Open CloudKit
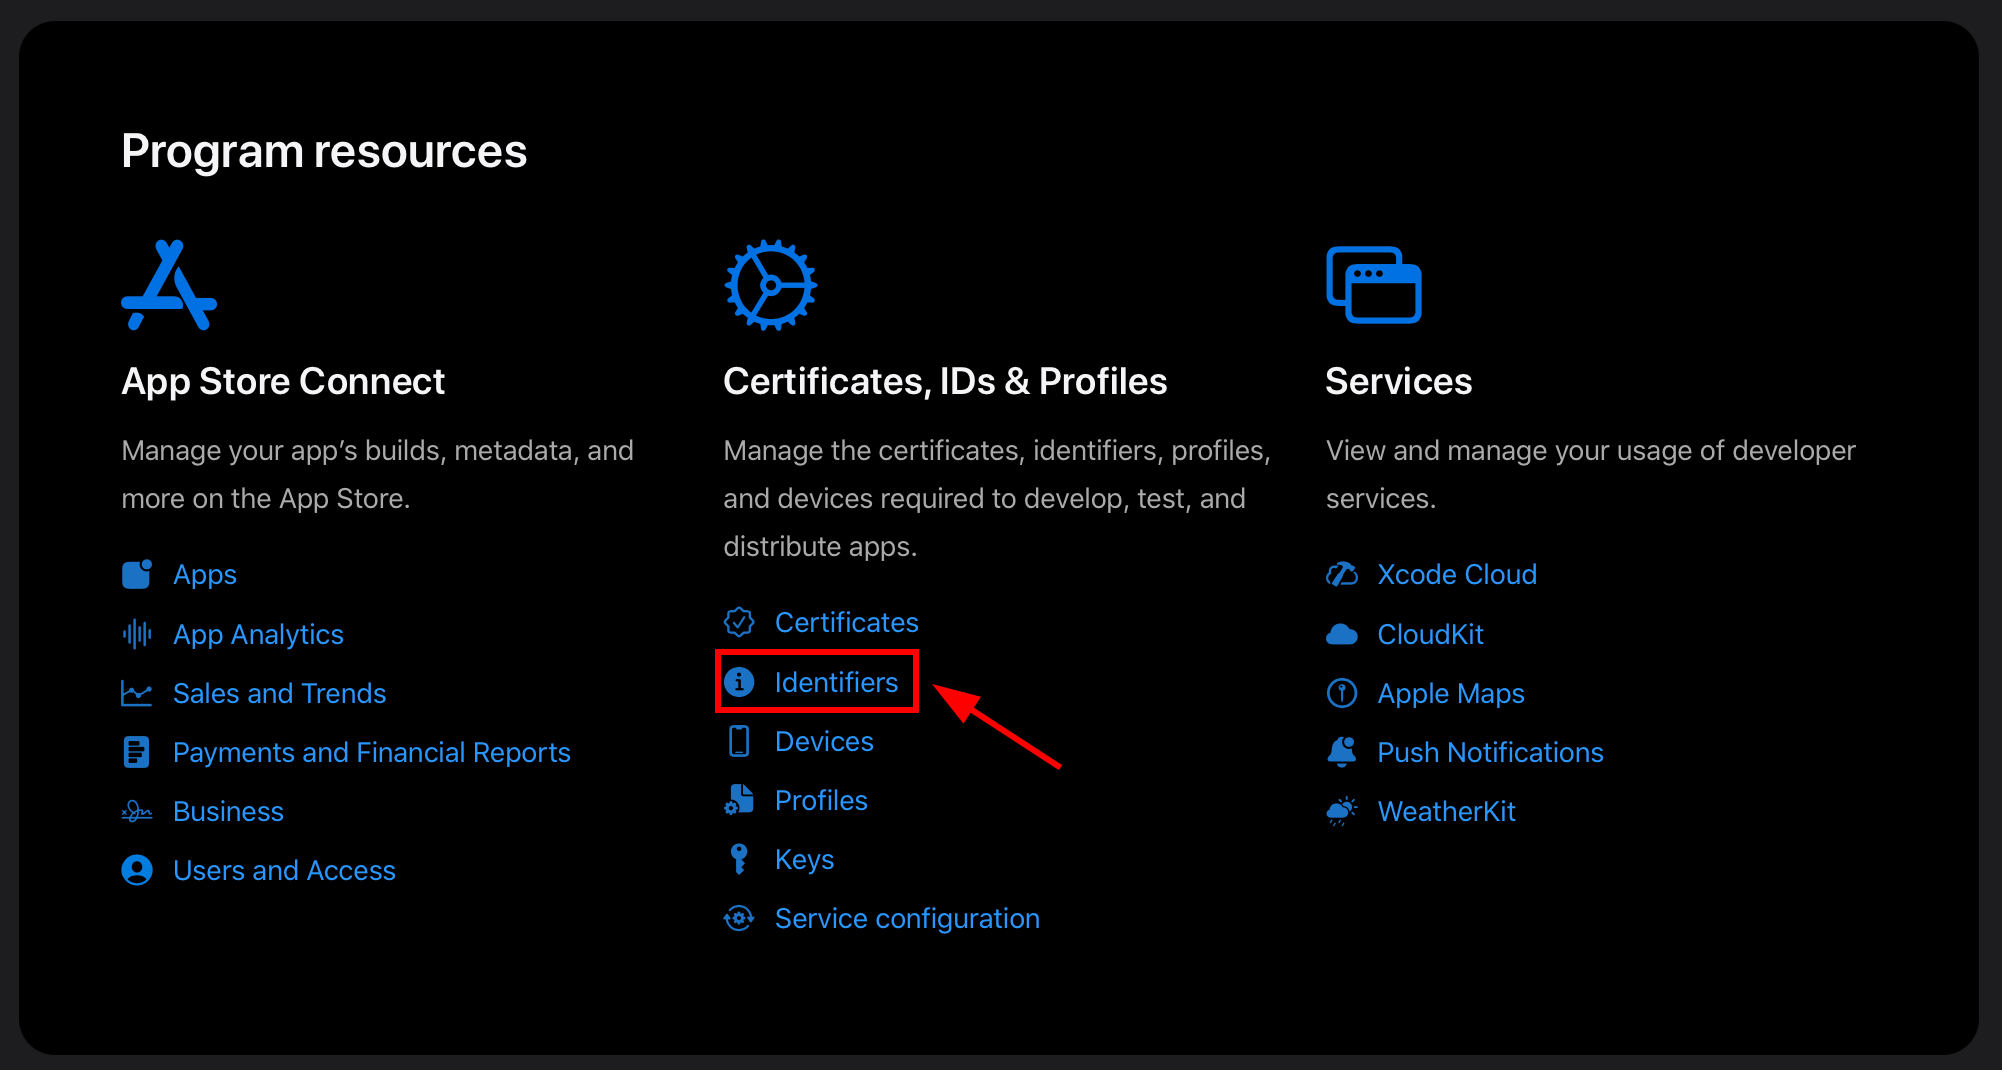This screenshot has height=1070, width=2002. (x=1430, y=633)
